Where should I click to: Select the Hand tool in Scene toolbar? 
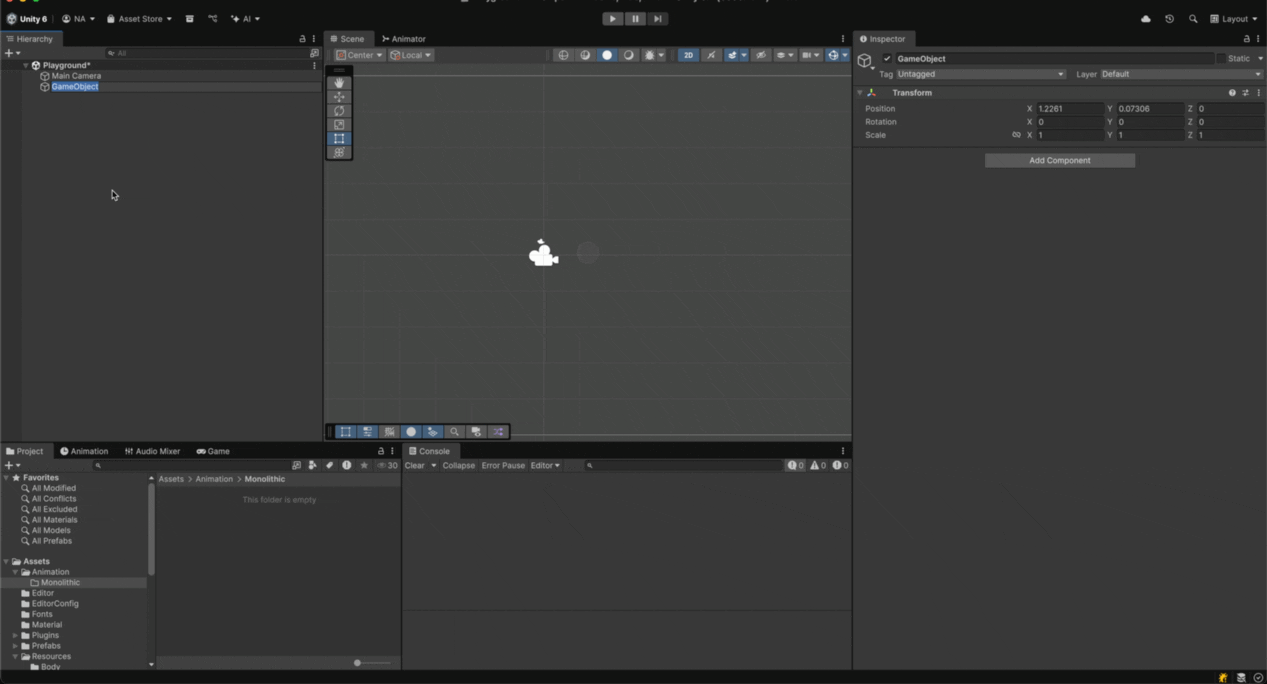339,83
